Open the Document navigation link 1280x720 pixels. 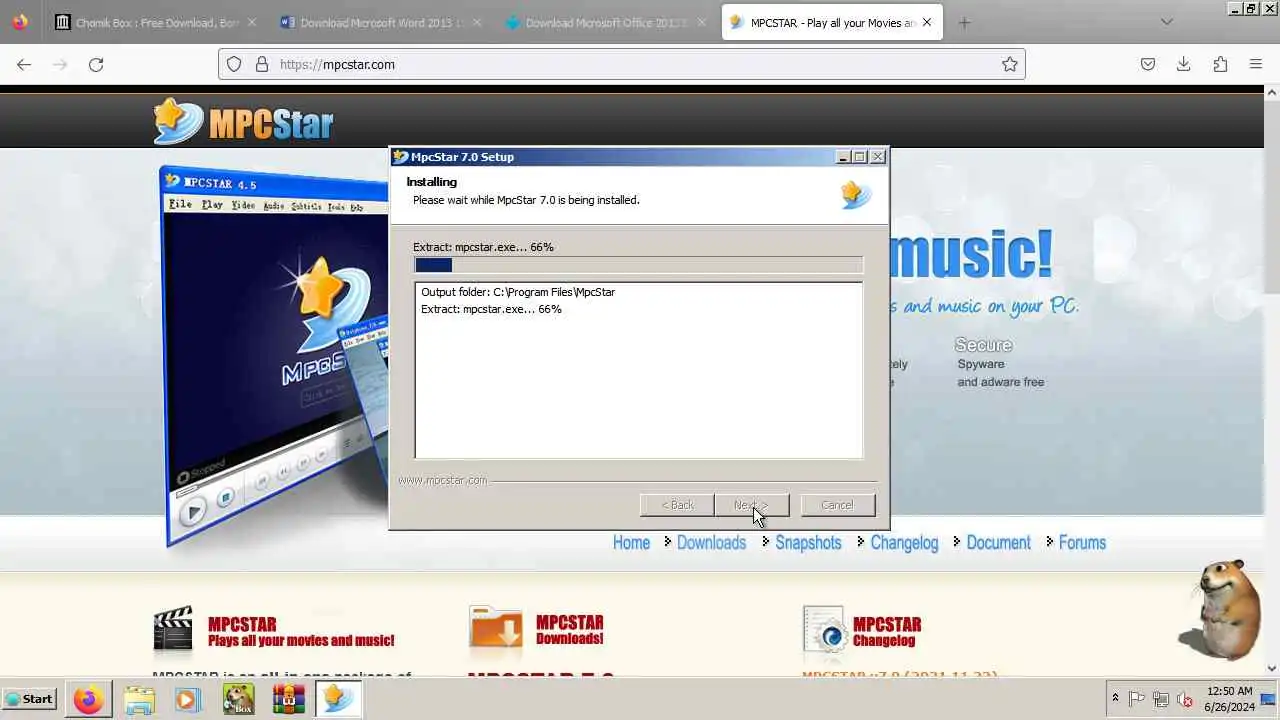(x=998, y=542)
